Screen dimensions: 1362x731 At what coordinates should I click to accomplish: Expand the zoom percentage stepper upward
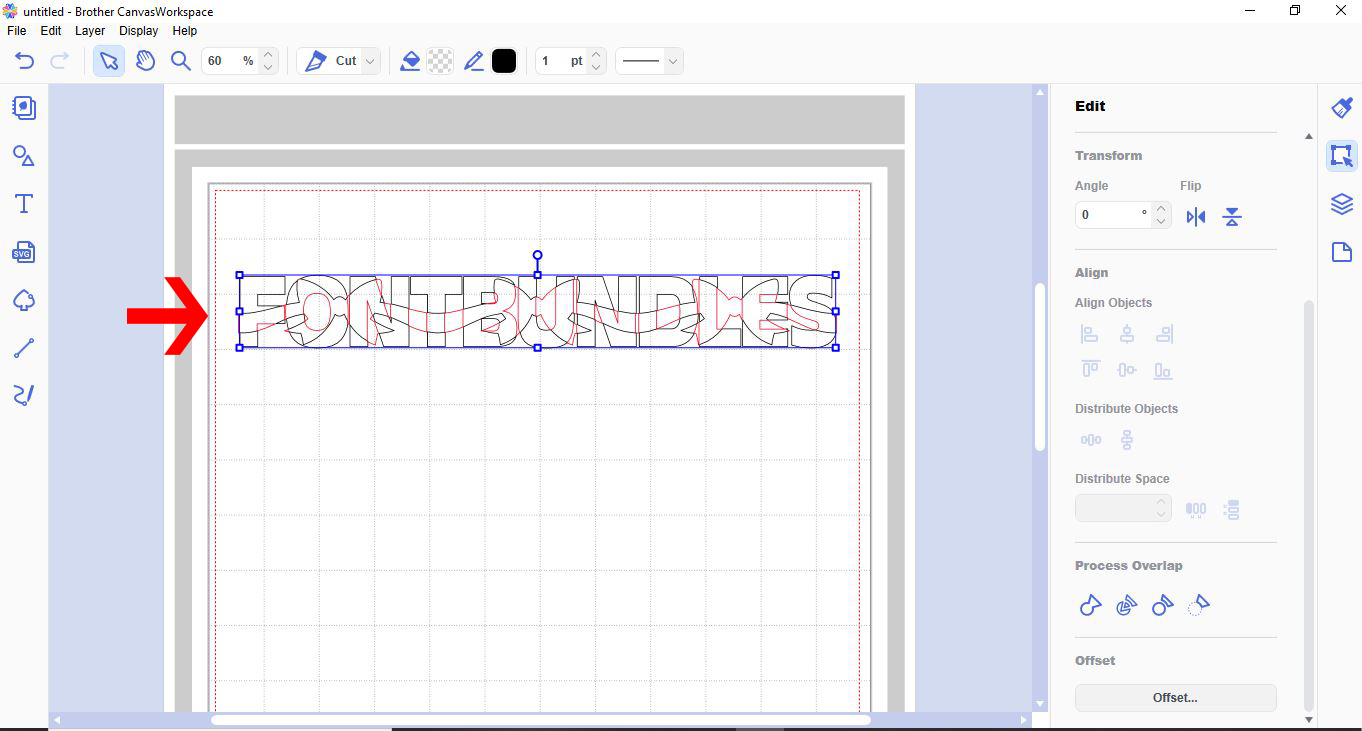(267, 54)
